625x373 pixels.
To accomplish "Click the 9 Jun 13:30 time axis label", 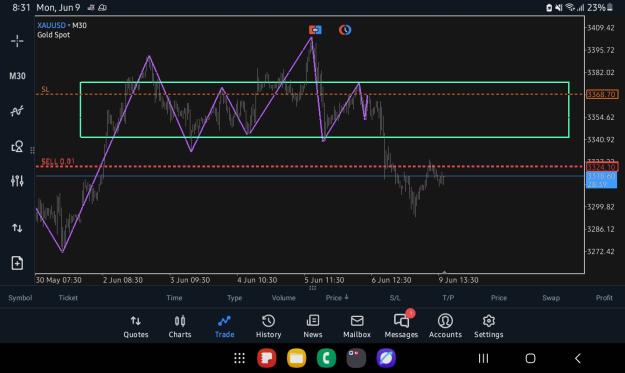I will click(458, 280).
